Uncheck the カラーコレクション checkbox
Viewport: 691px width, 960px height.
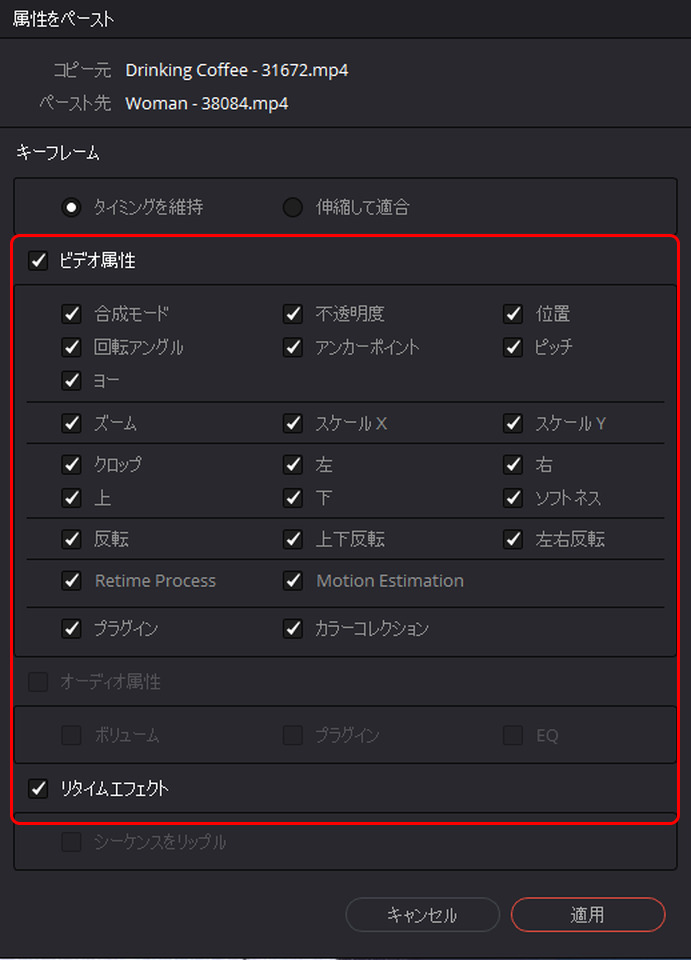293,629
